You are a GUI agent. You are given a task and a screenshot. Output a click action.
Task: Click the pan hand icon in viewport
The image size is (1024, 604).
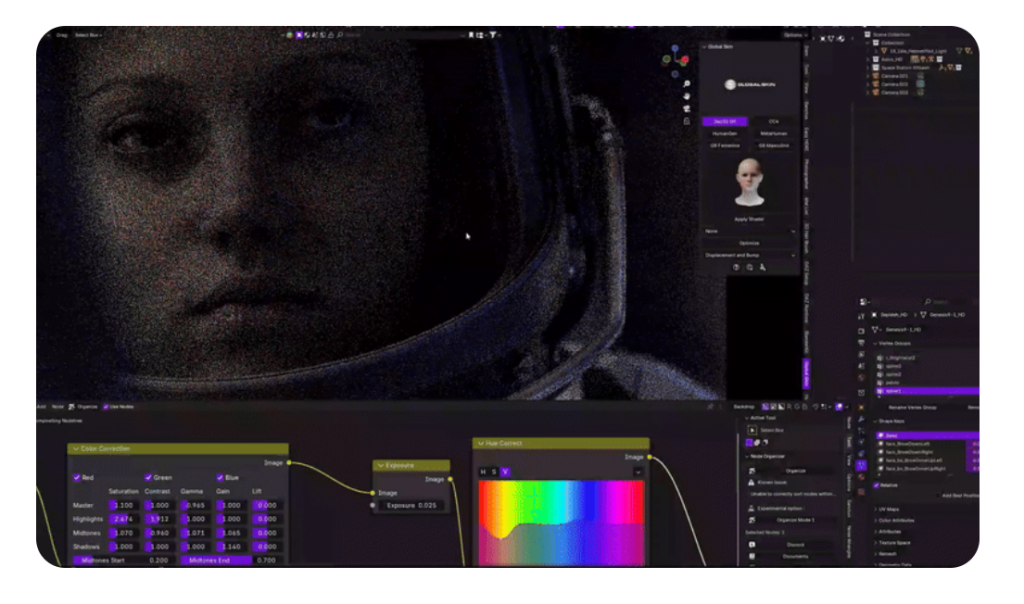pos(686,96)
